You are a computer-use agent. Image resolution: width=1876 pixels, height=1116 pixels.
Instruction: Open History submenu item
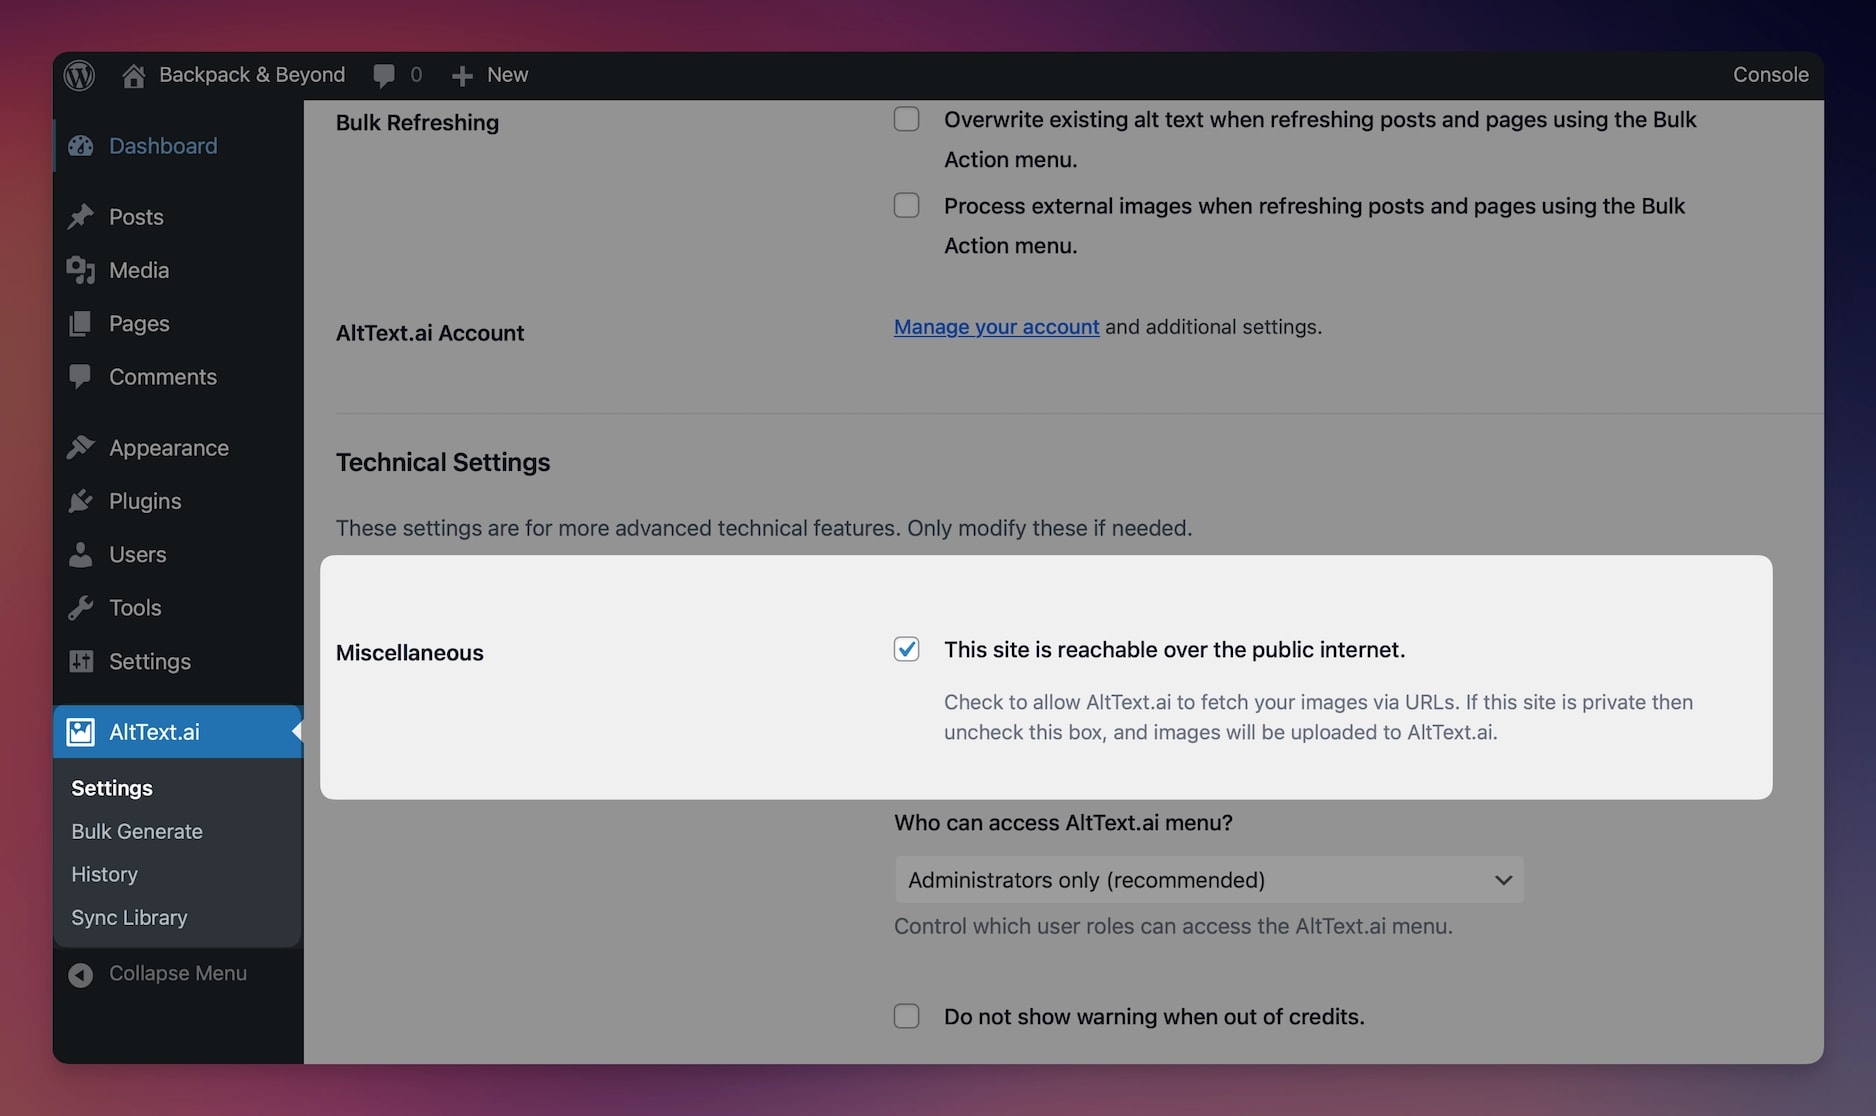104,874
